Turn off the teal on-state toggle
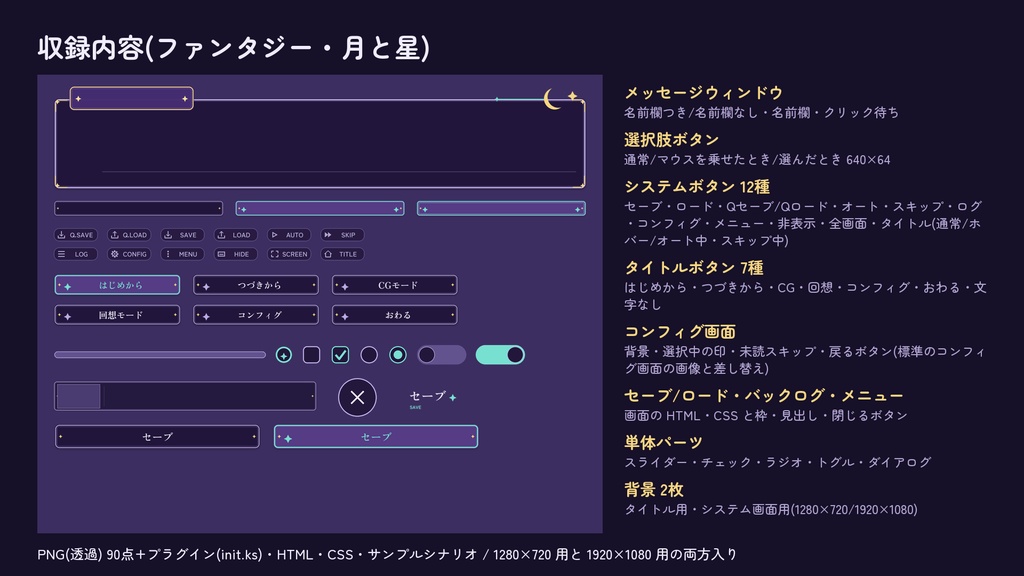1024x576 pixels. 500,355
